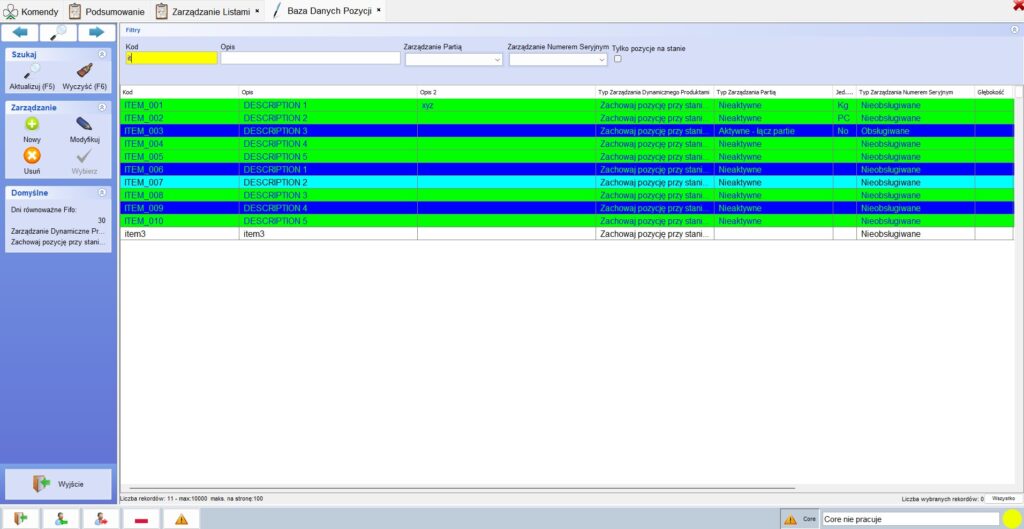This screenshot has width=1024, height=529.
Task: Click the Polish flag language icon
Action: click(141, 519)
